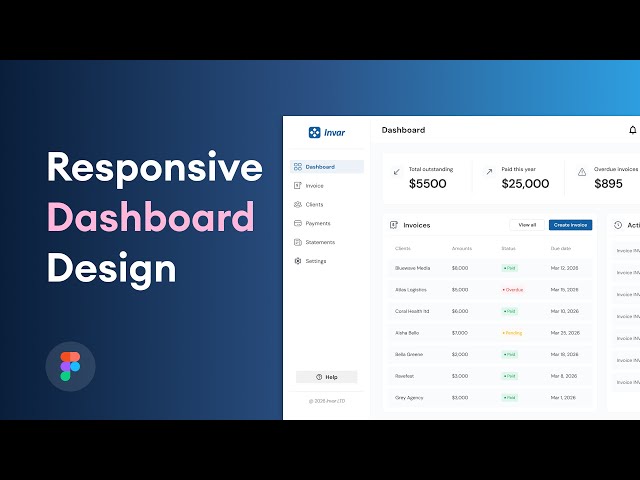640x480 pixels.
Task: Click the View all button
Action: [527, 225]
